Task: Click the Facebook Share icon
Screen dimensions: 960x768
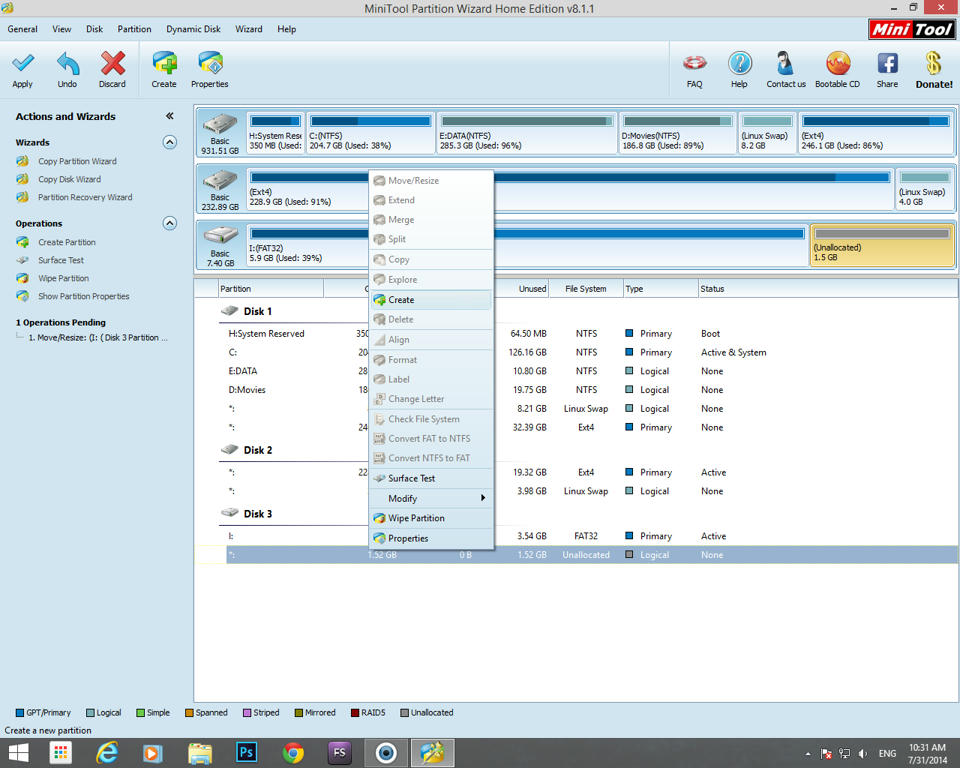Action: tap(887, 66)
